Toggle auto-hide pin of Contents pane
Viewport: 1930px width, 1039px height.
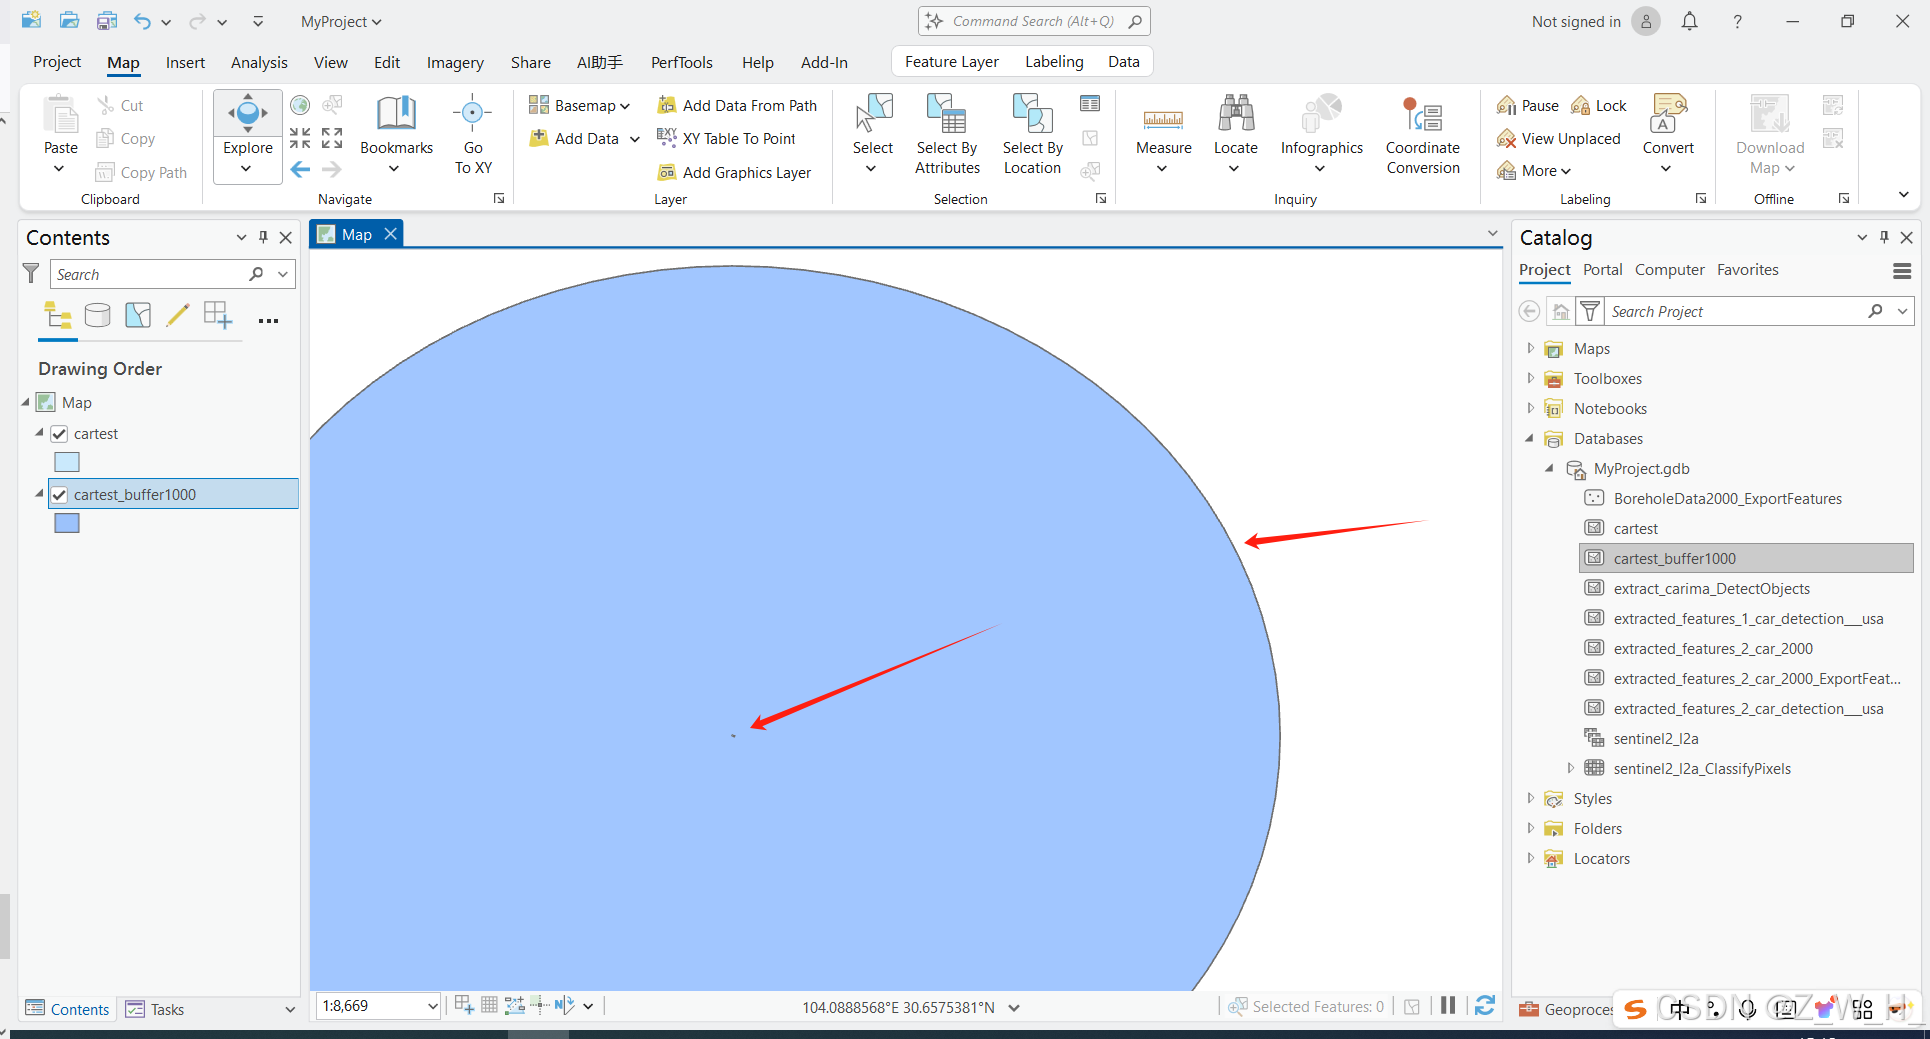point(263,237)
